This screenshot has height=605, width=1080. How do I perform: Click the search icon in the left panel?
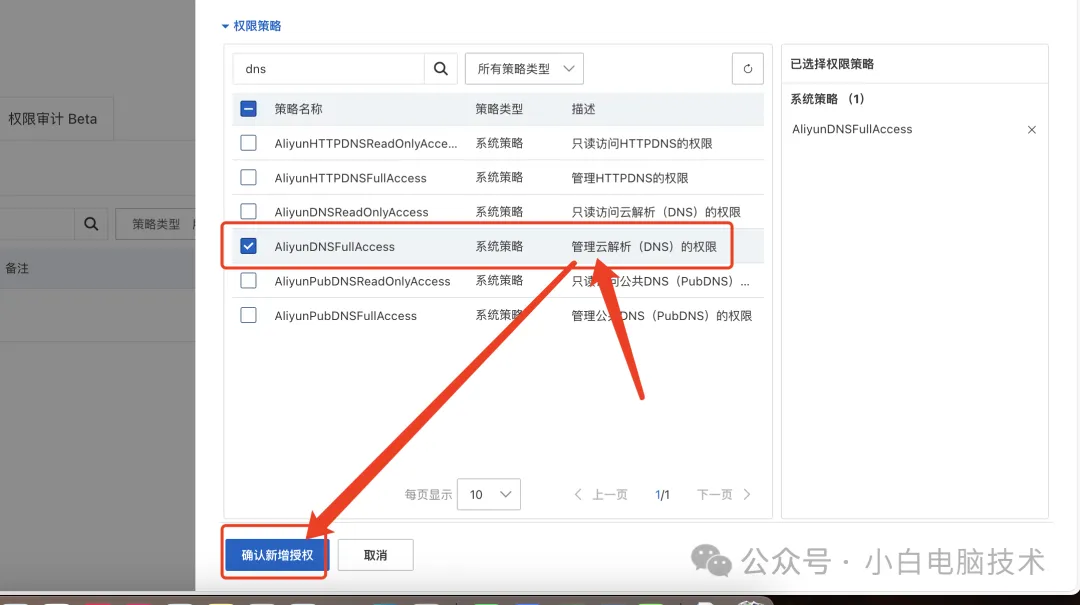90,223
